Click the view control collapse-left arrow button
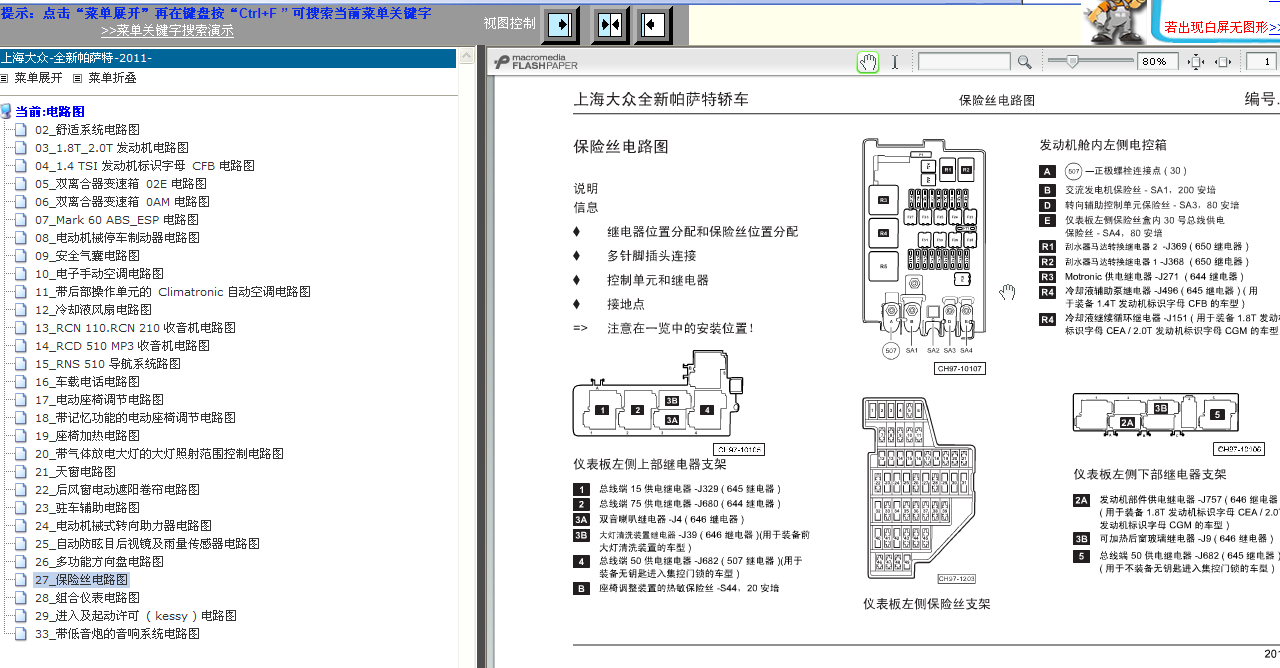 pyautogui.click(x=653, y=24)
